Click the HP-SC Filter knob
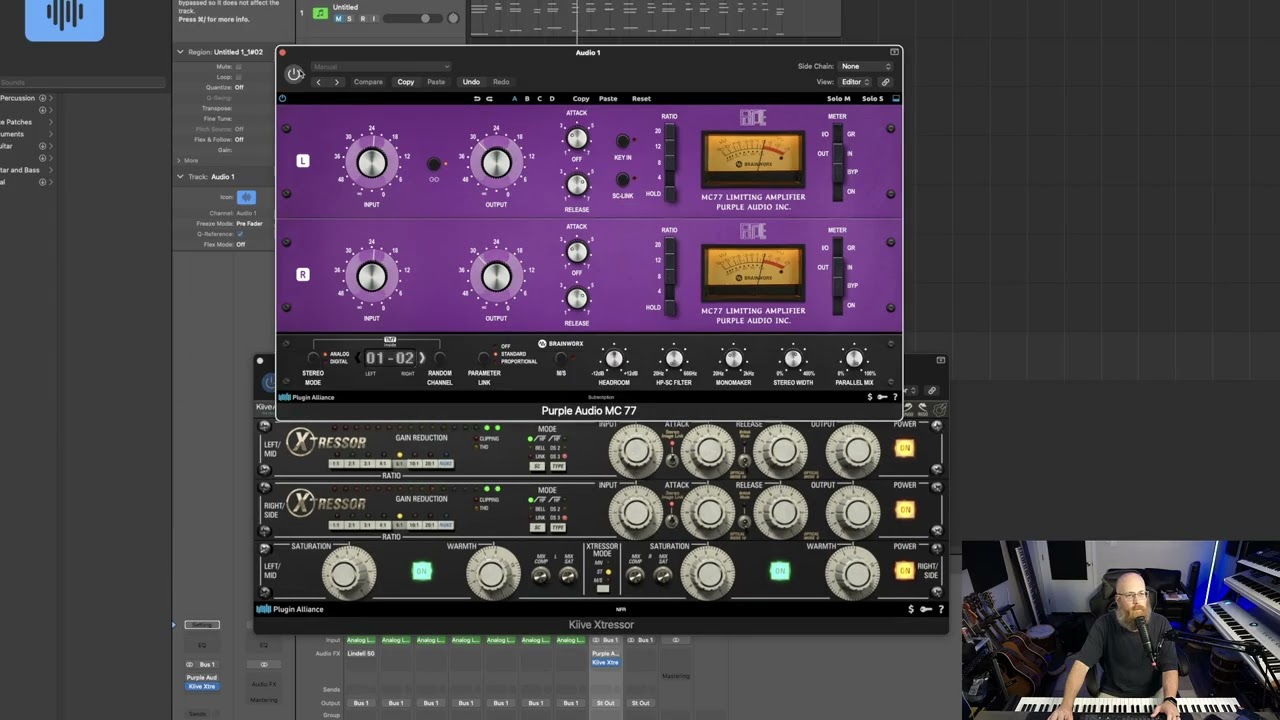Viewport: 1280px width, 720px height. click(674, 359)
